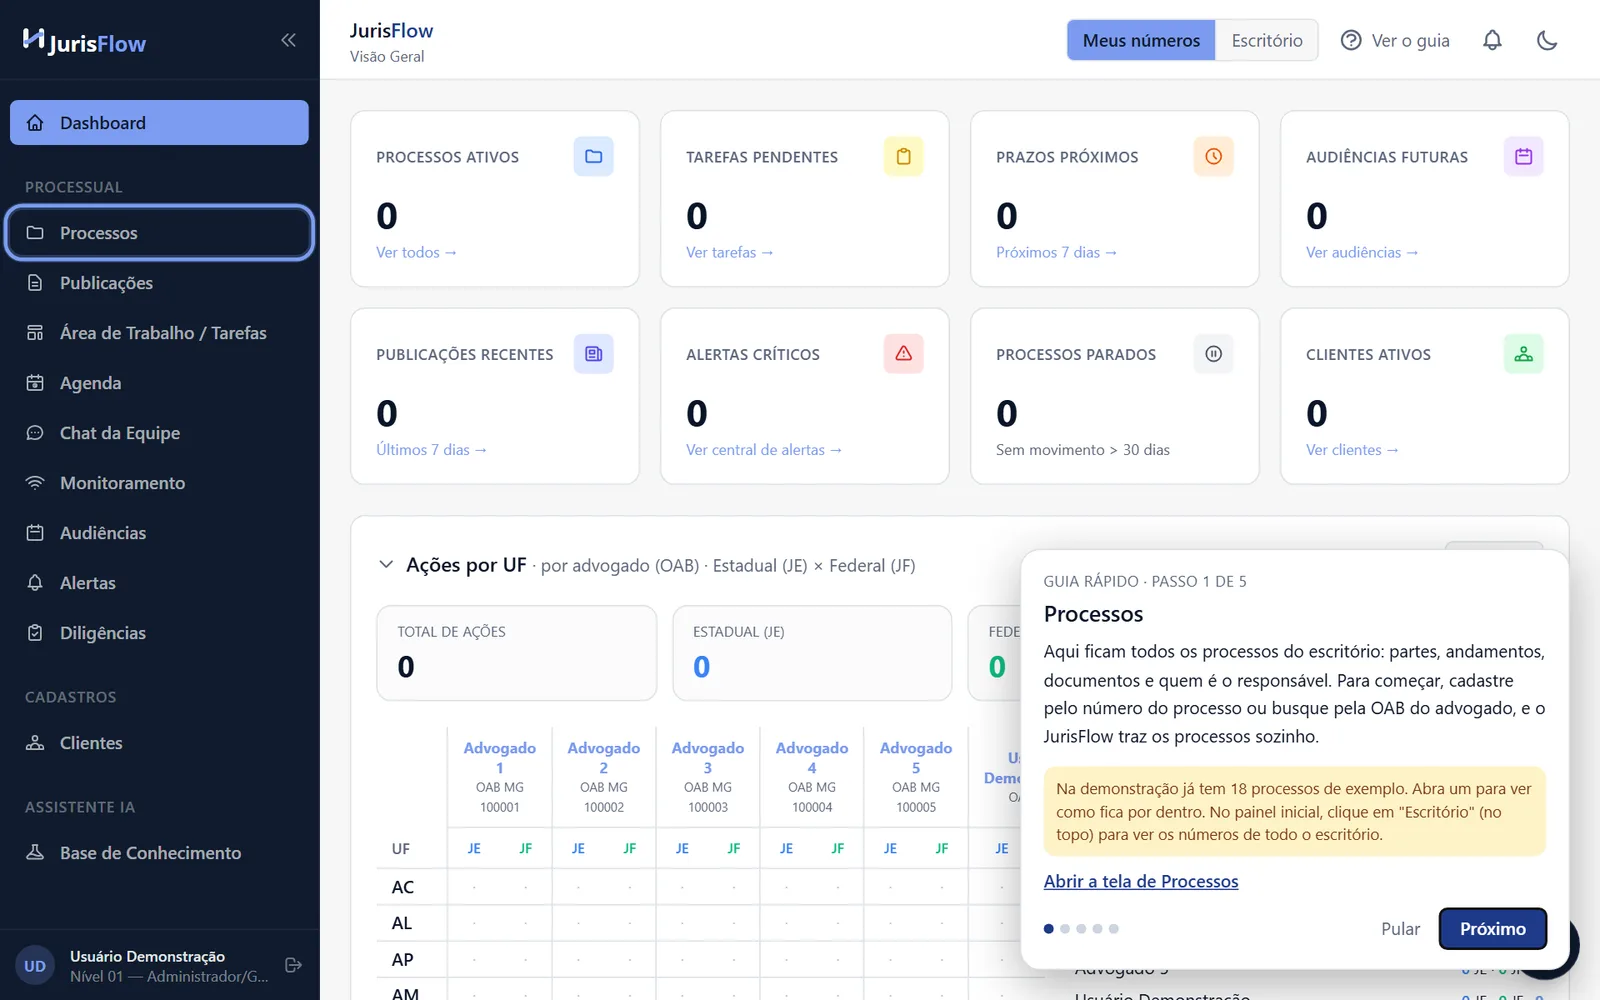Click Ver audiências link
The image size is (1600, 1000).
1362,252
